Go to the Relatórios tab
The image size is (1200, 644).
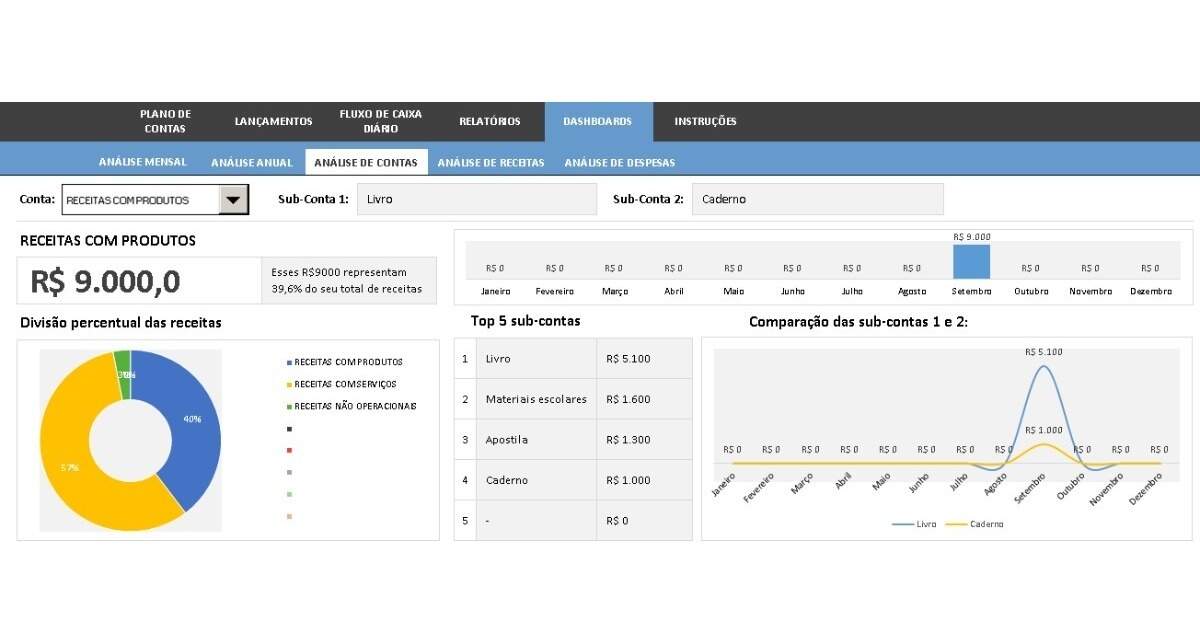489,121
